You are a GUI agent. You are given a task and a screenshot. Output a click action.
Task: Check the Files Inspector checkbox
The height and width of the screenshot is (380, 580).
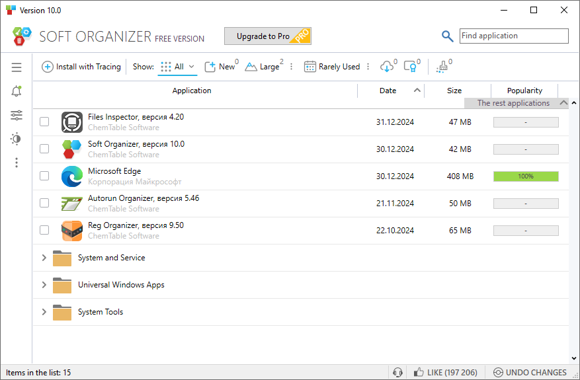[x=44, y=122]
